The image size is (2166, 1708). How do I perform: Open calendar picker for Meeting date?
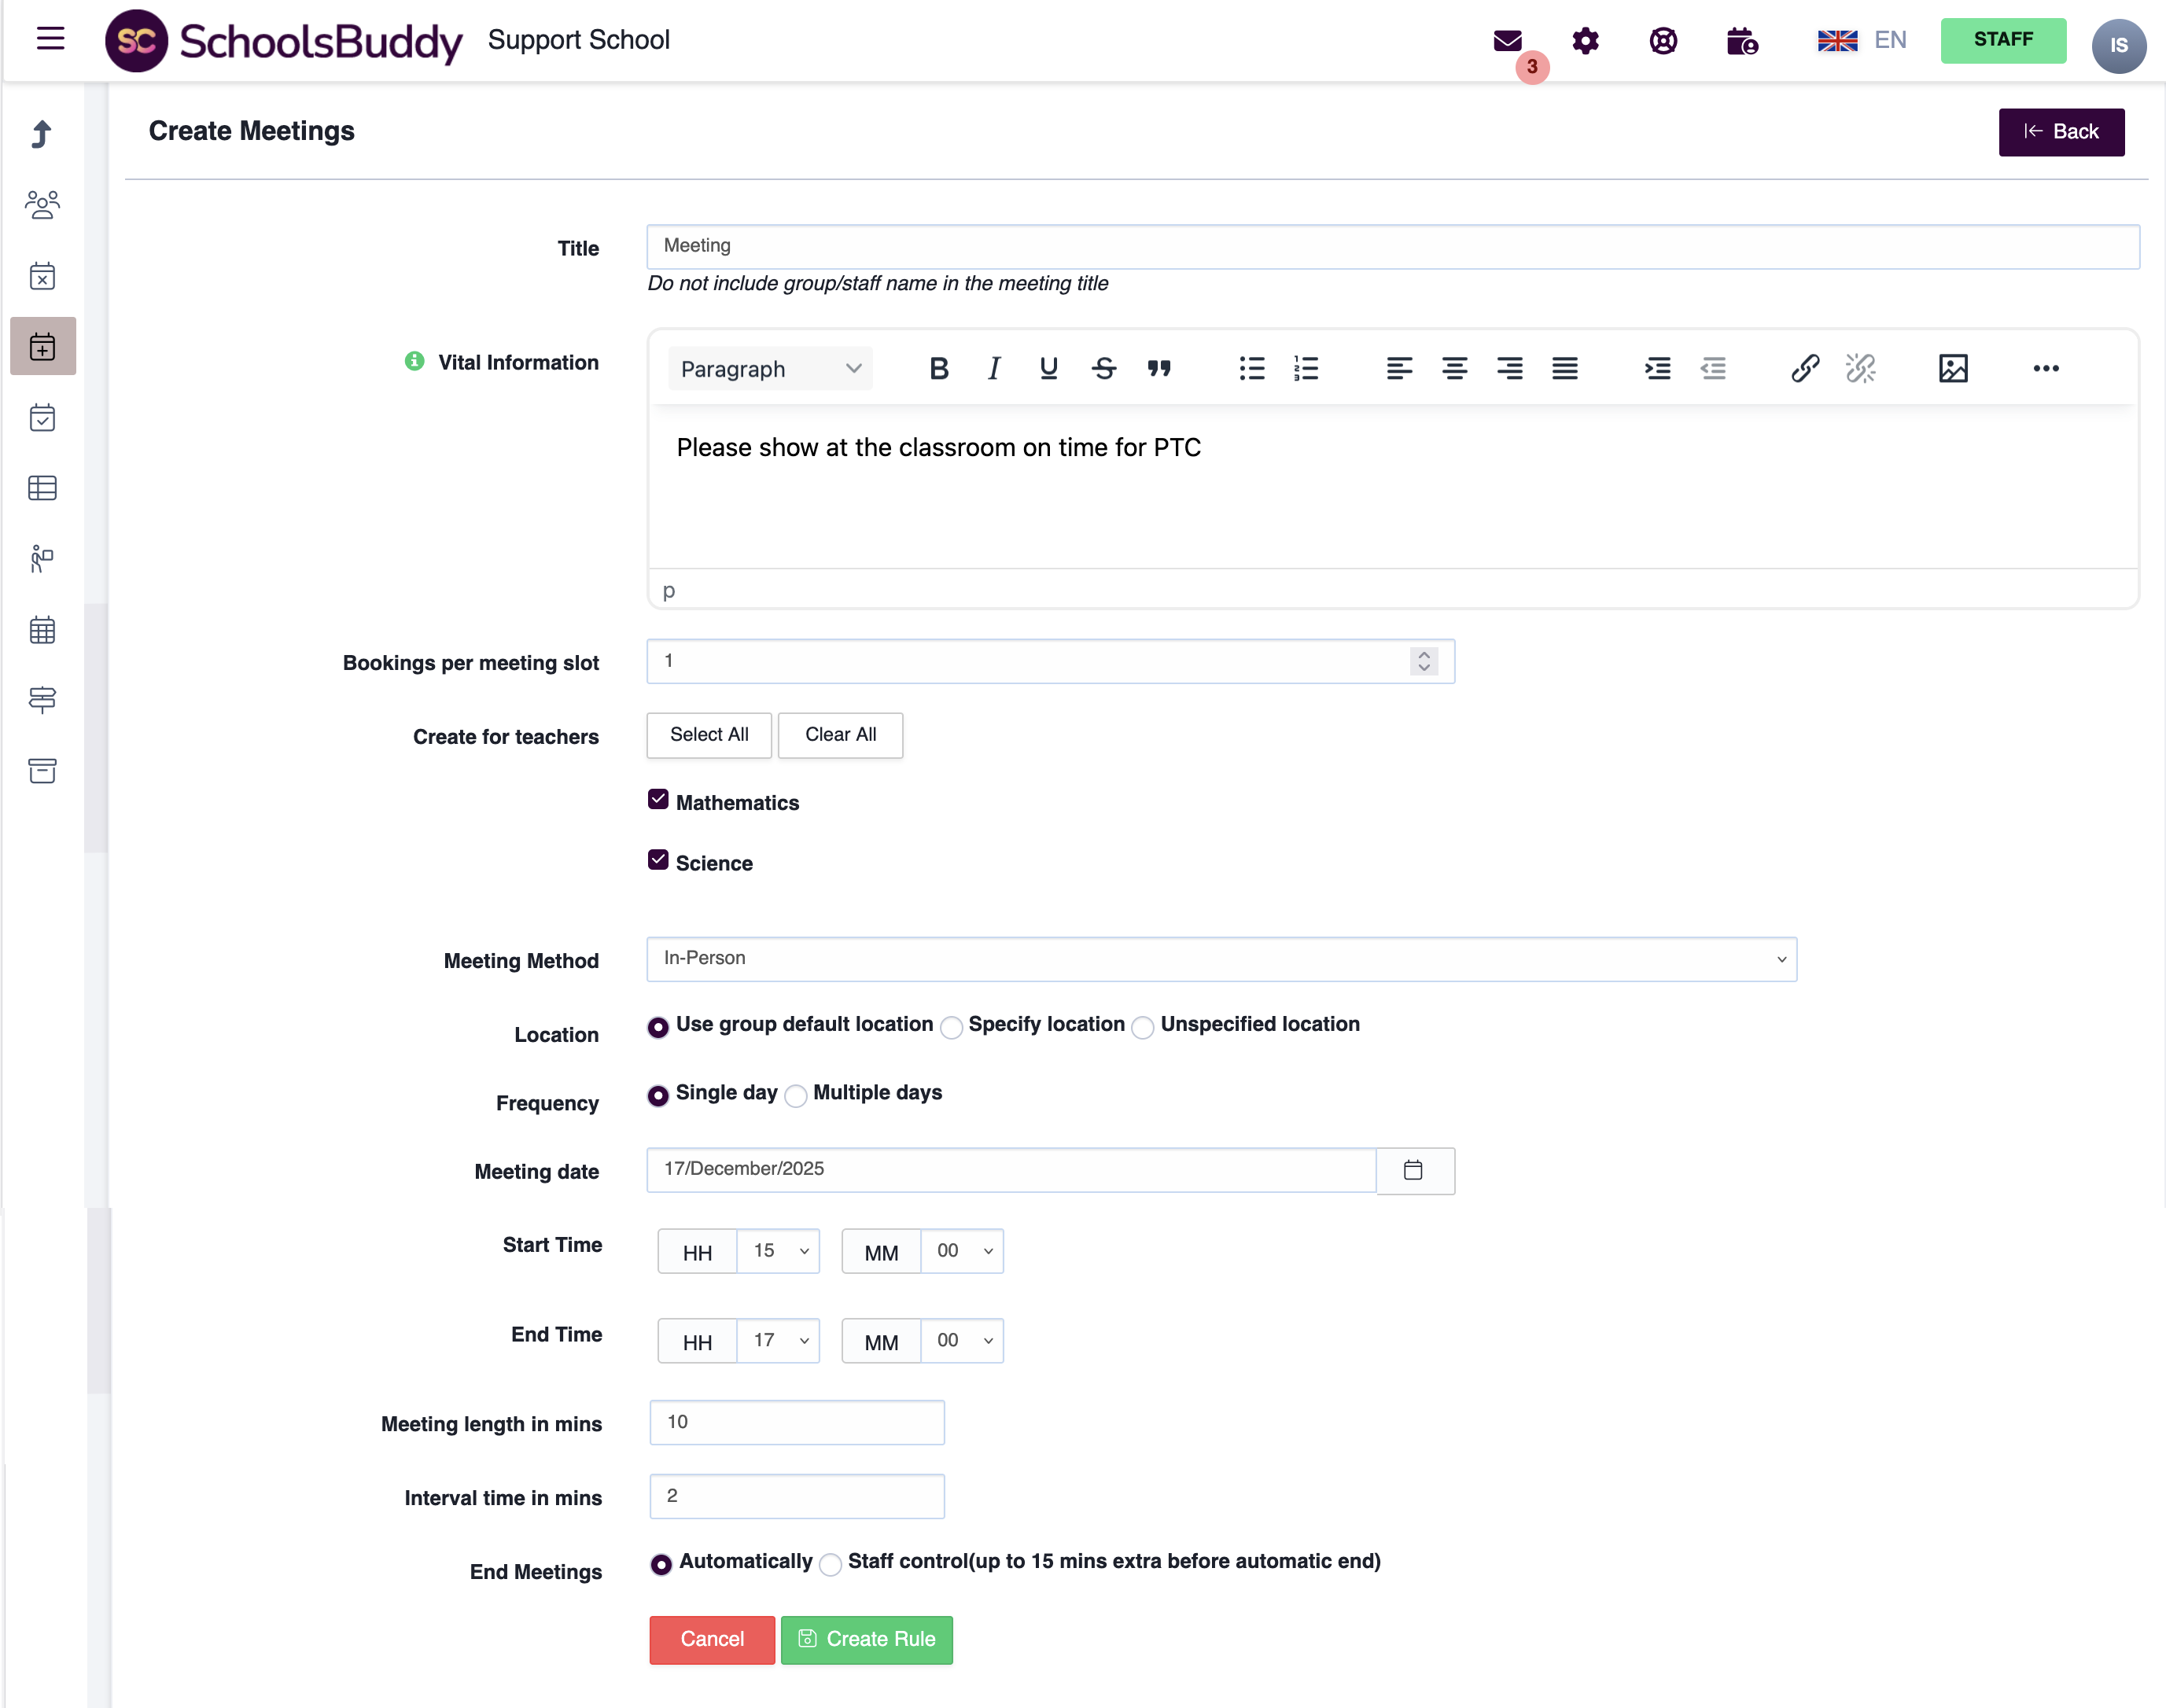[x=1413, y=1170]
